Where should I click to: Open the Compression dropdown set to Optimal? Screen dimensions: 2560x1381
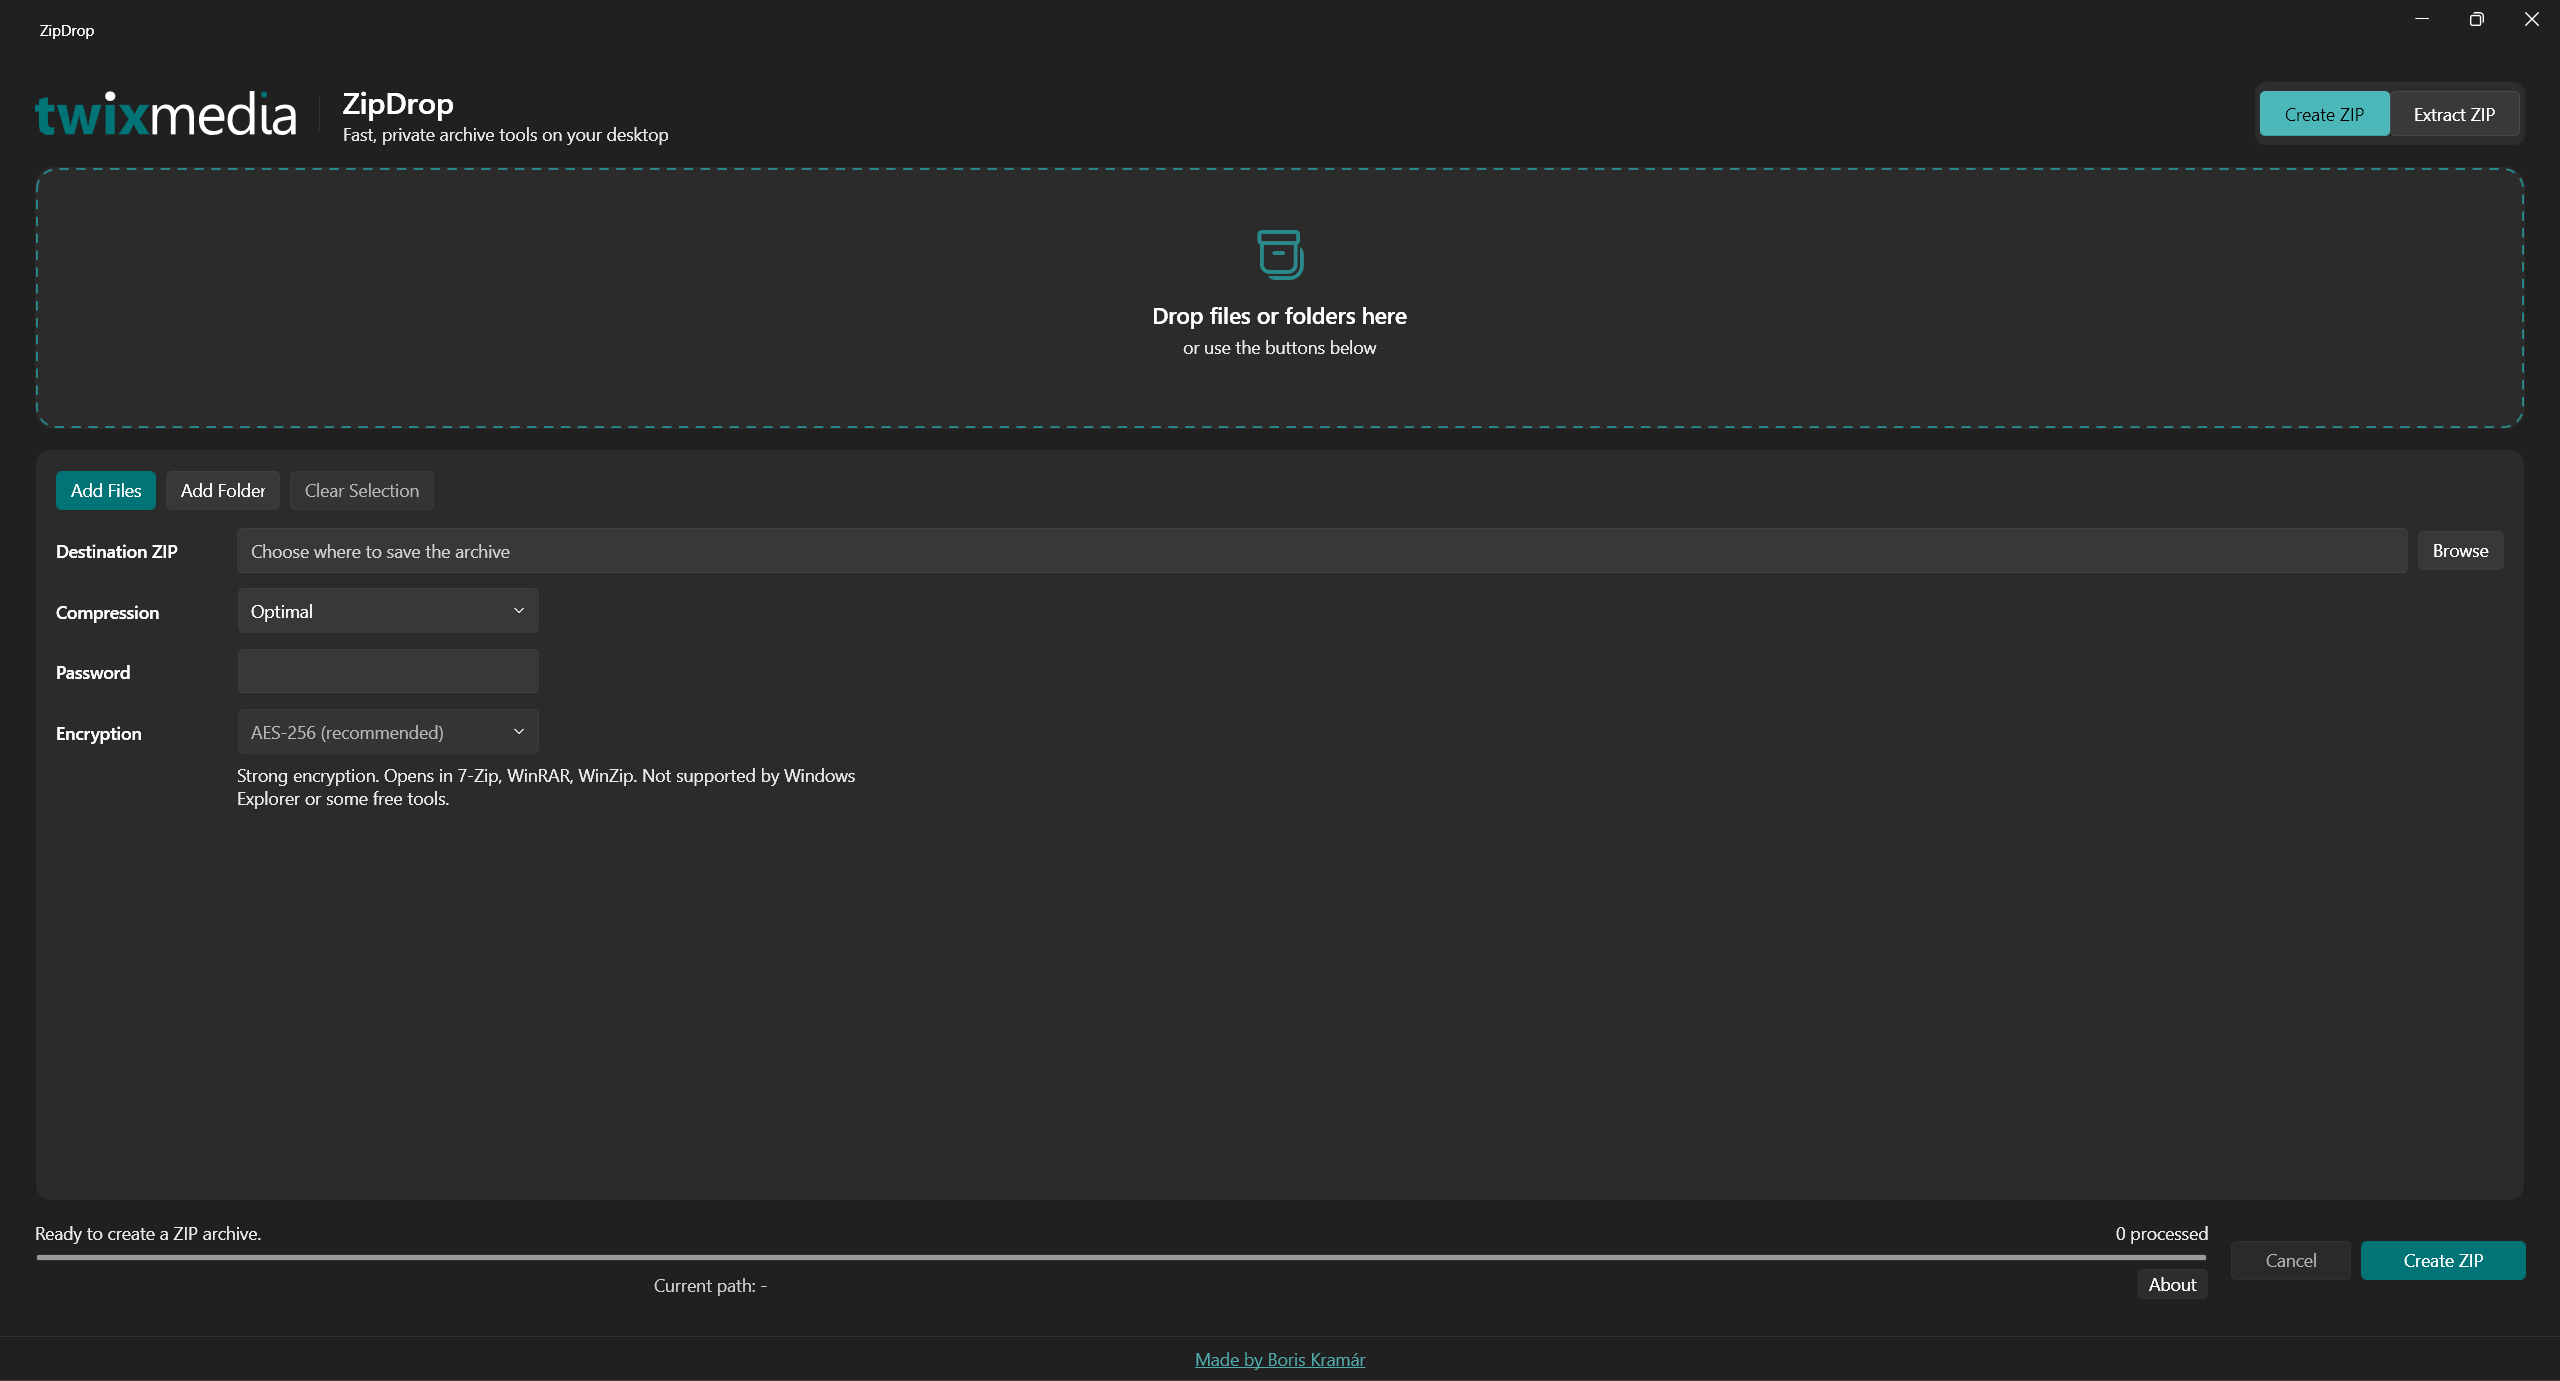click(x=388, y=611)
